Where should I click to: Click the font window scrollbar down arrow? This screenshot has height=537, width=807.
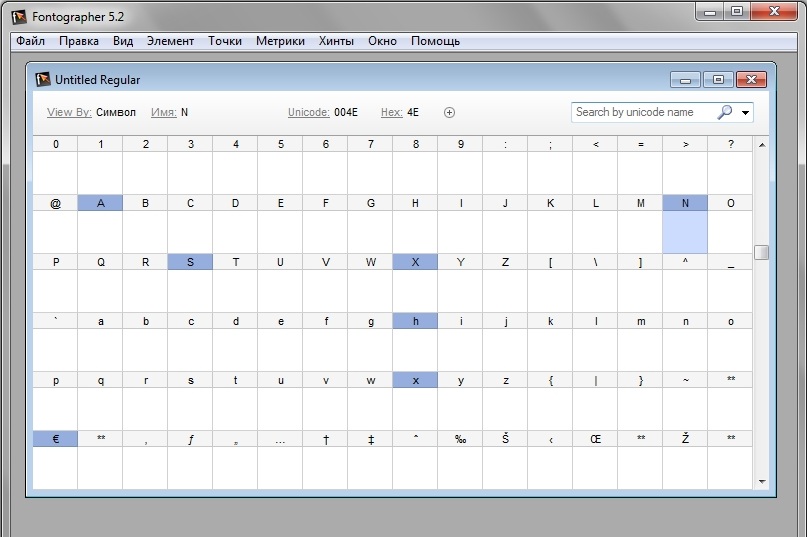coord(762,482)
